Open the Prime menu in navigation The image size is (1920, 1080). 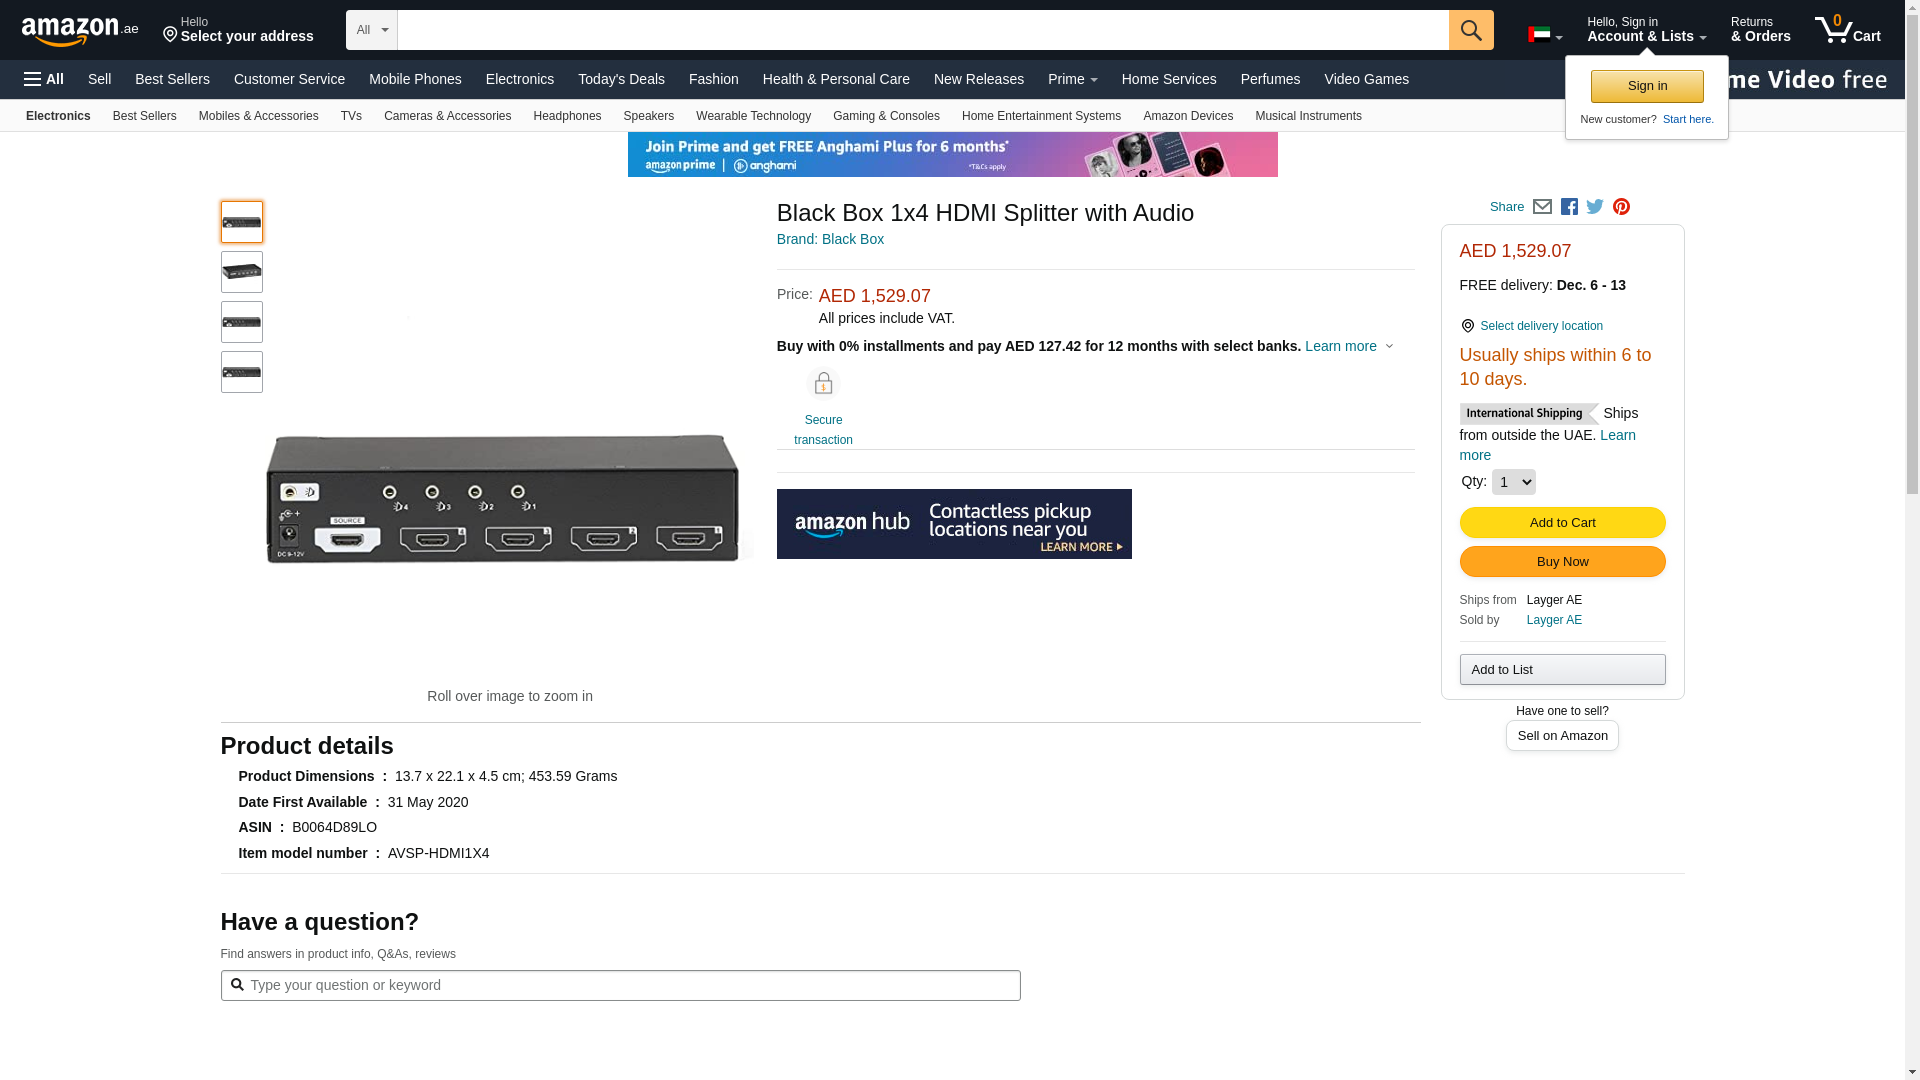click(1072, 79)
